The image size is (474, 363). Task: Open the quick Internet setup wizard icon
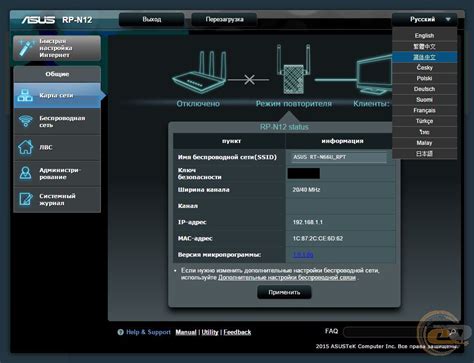26,48
